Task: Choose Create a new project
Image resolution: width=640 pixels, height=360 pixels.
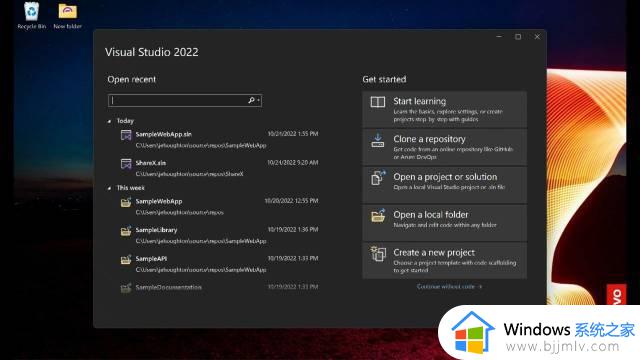Action: (444, 261)
